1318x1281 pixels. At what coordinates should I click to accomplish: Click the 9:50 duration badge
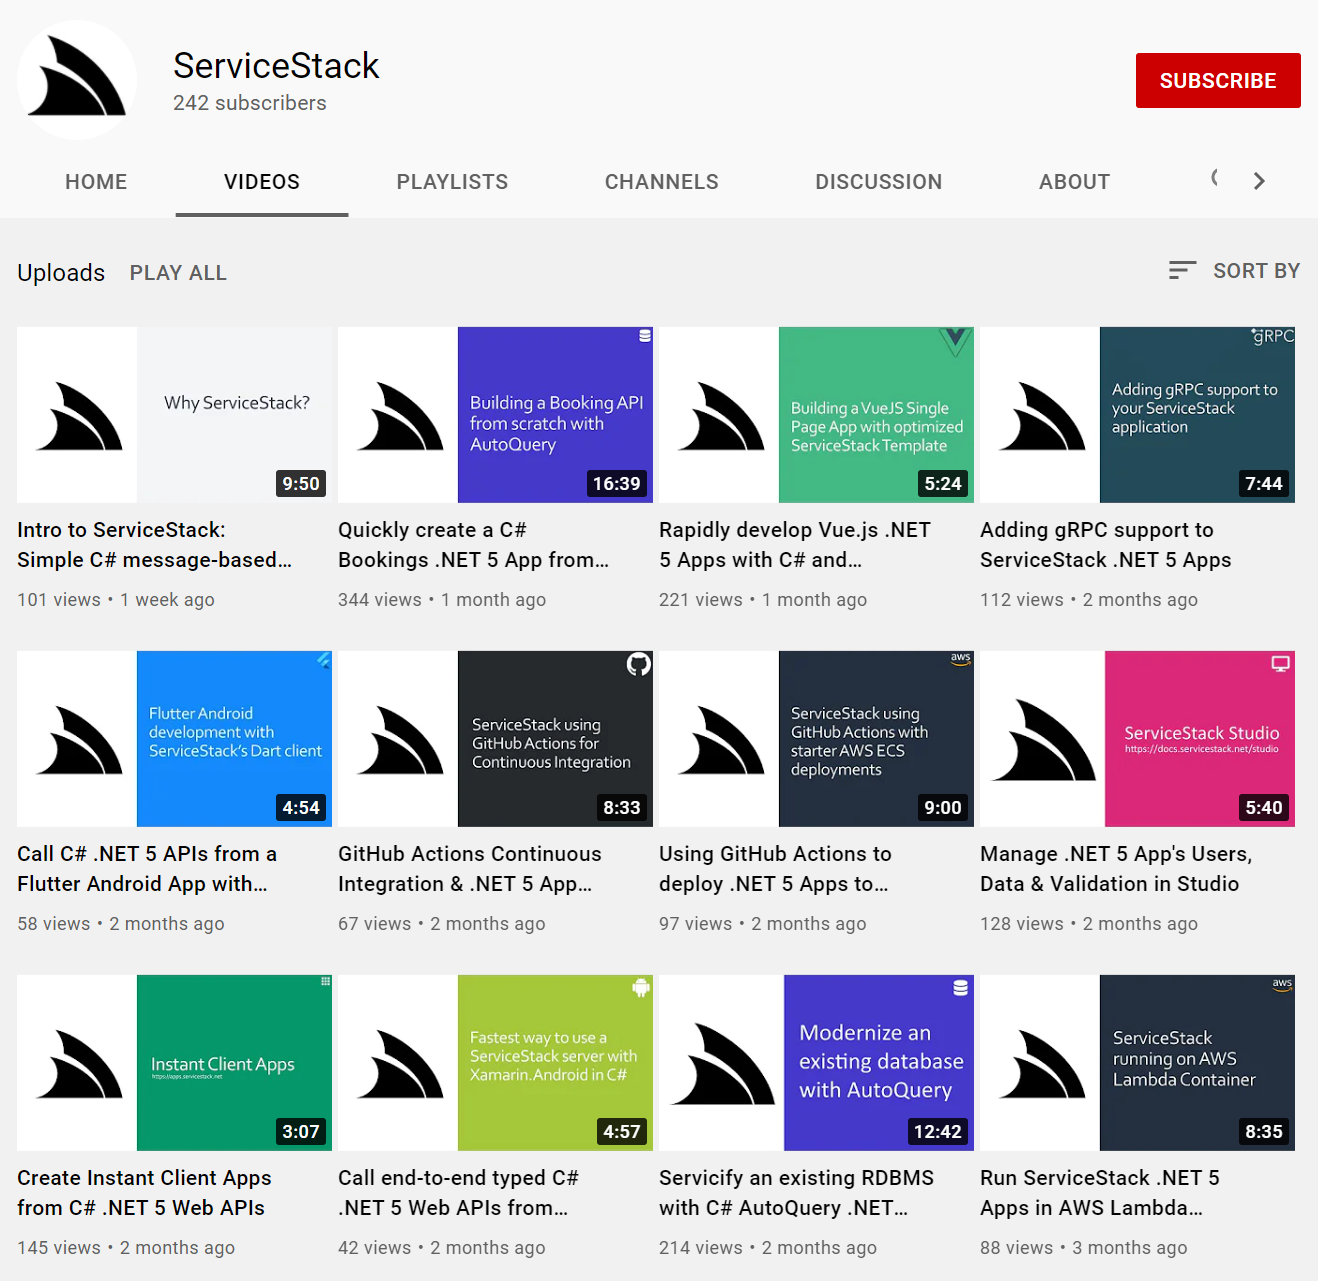pos(301,484)
